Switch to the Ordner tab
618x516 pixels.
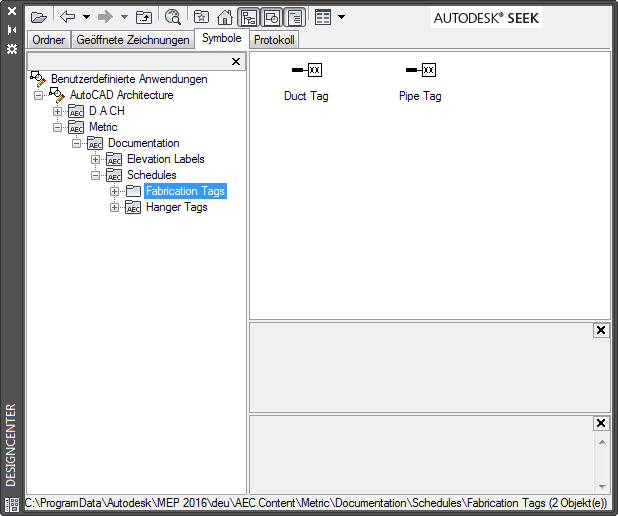[48, 40]
